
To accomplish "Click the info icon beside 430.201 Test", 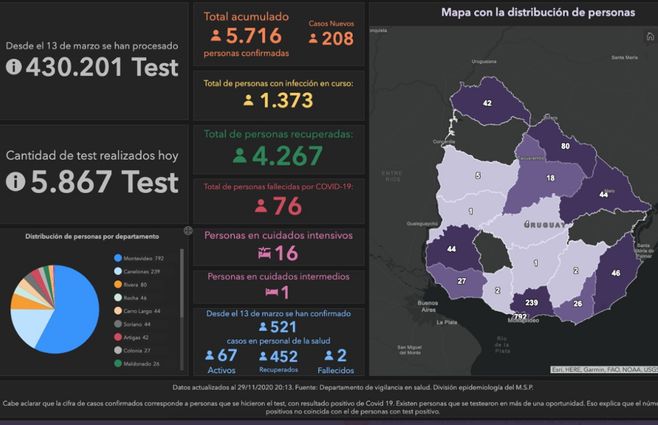I will 14,68.
